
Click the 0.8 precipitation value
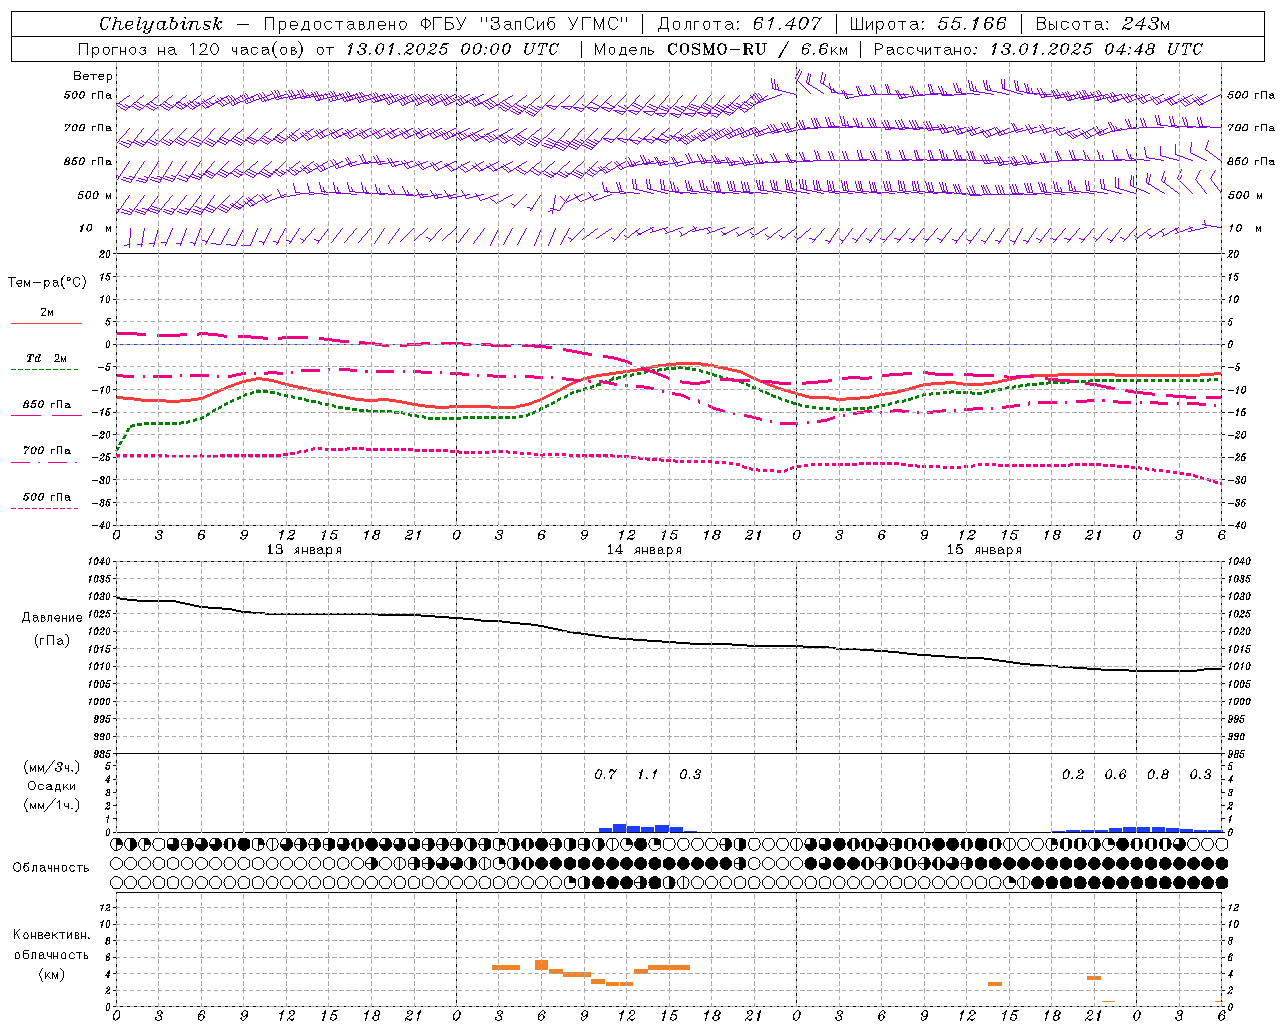[x=1158, y=774]
